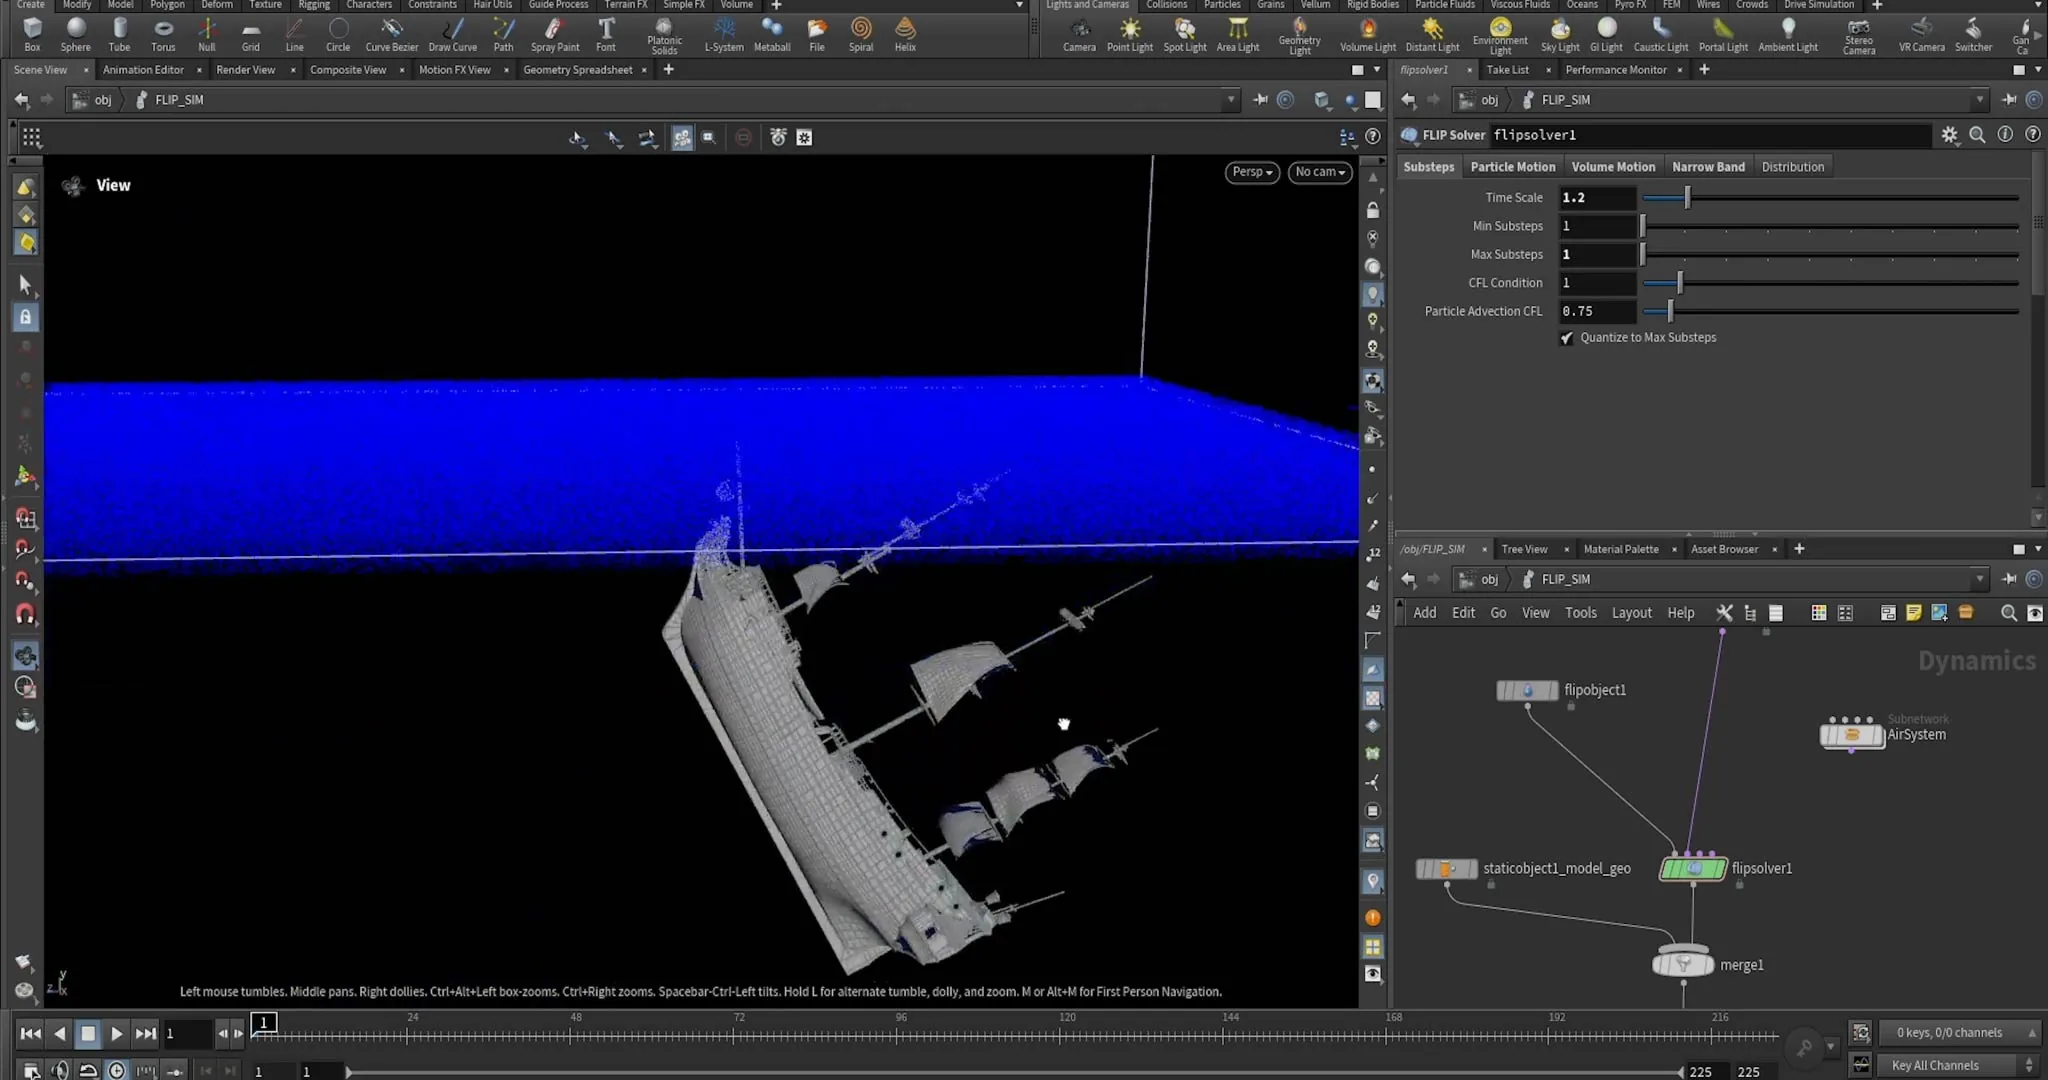Select the Sphere shelf tool
Screen dimensions: 2048x1080
point(75,34)
